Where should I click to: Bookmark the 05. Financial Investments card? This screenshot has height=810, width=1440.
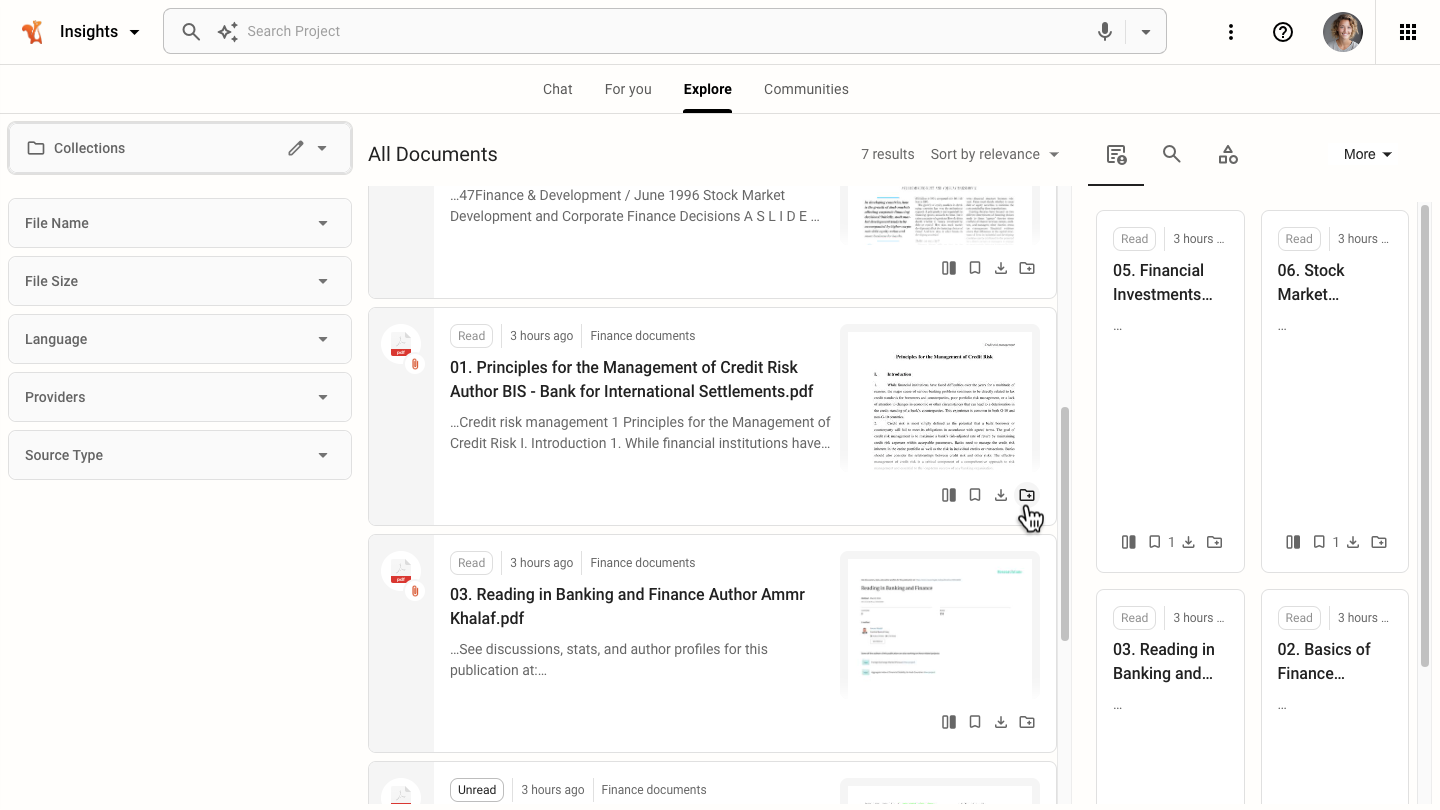coord(1154,542)
